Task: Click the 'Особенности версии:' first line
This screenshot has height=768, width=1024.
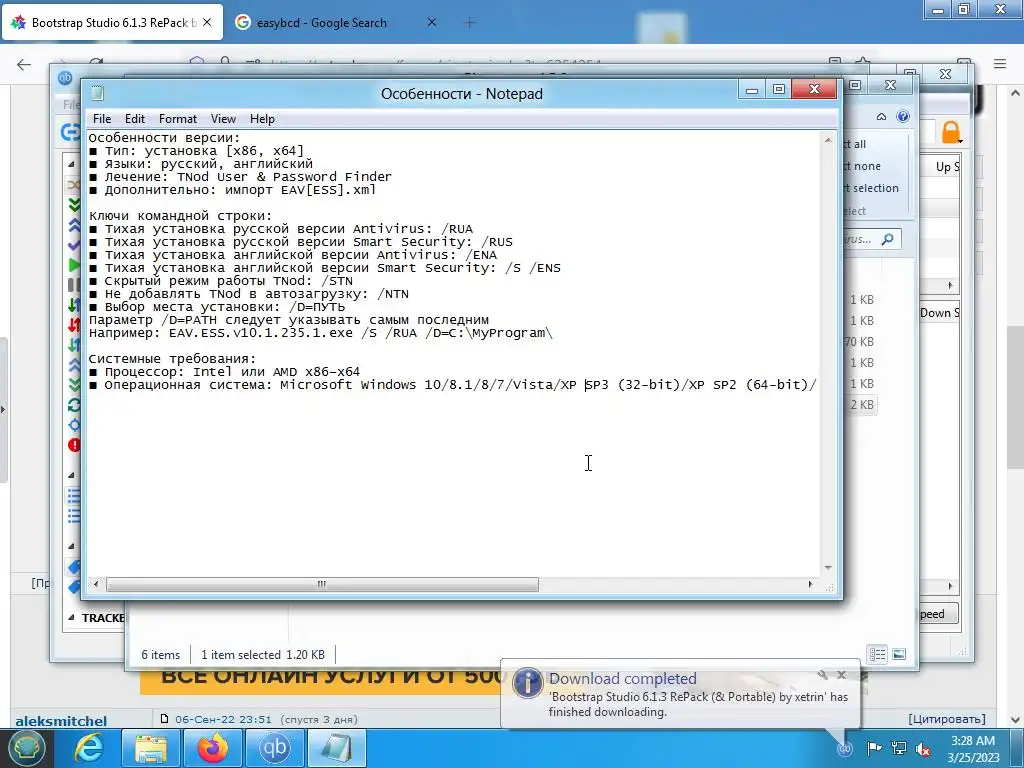Action: [x=165, y=138]
